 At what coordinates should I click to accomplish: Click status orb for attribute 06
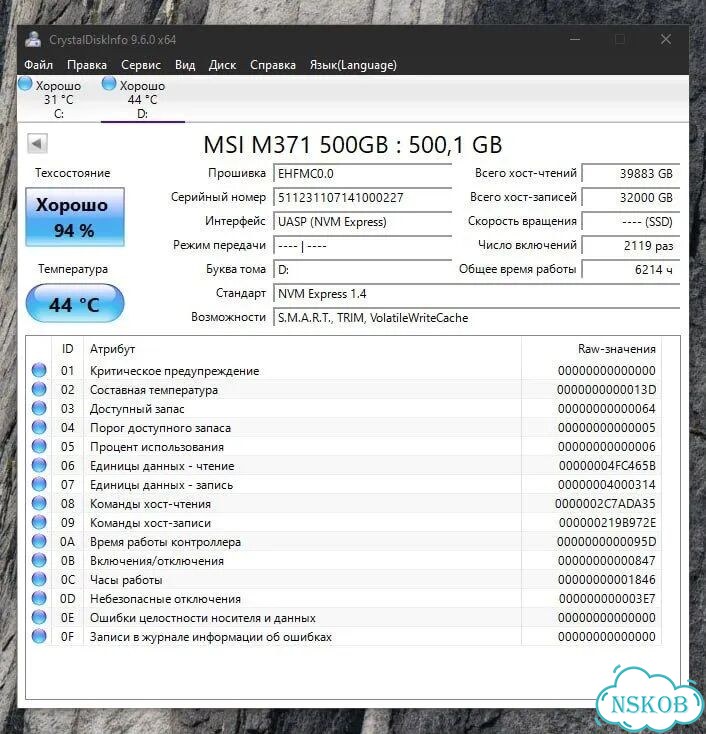39,465
